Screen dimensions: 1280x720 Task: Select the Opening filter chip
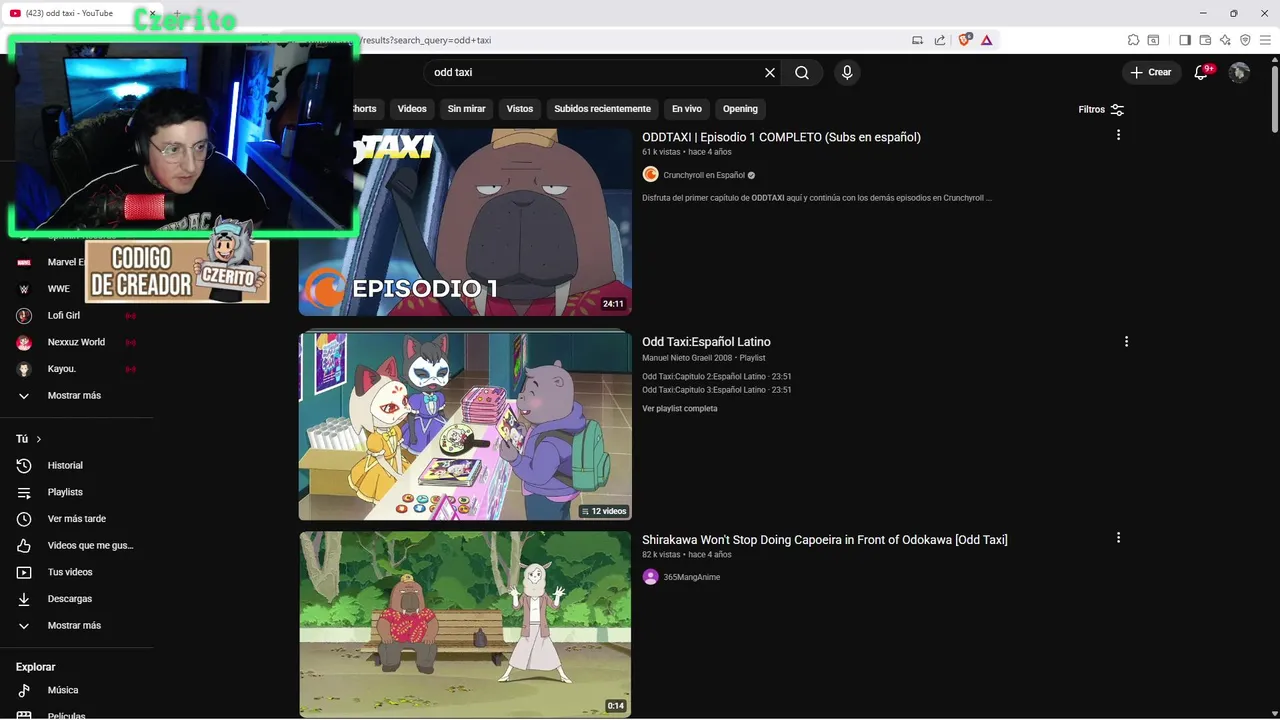[x=740, y=109]
